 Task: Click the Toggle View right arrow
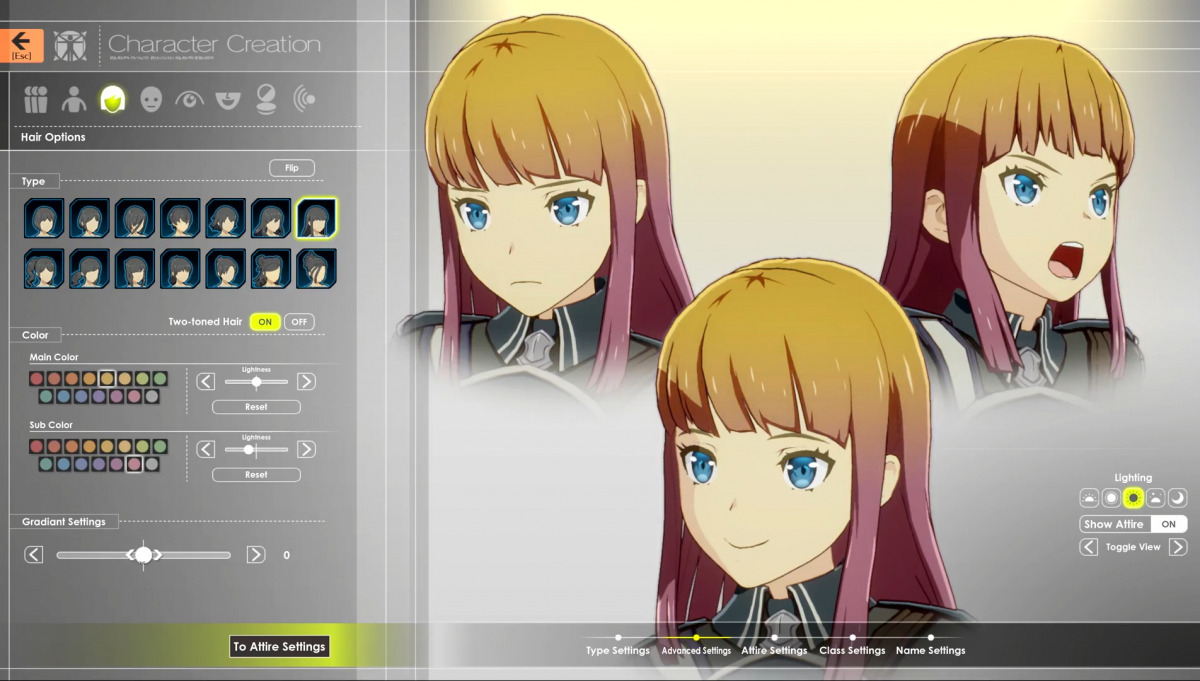(x=1177, y=547)
